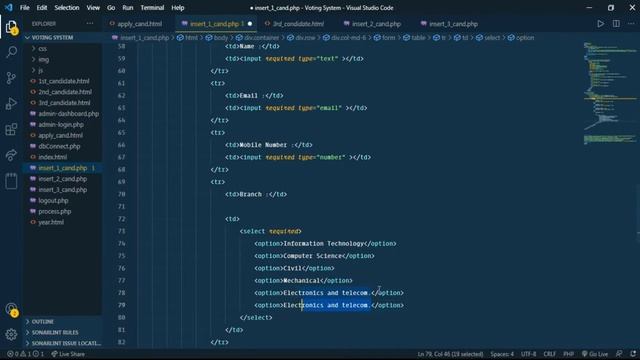
Task: Change language mode via PHP status item
Action: point(568,354)
